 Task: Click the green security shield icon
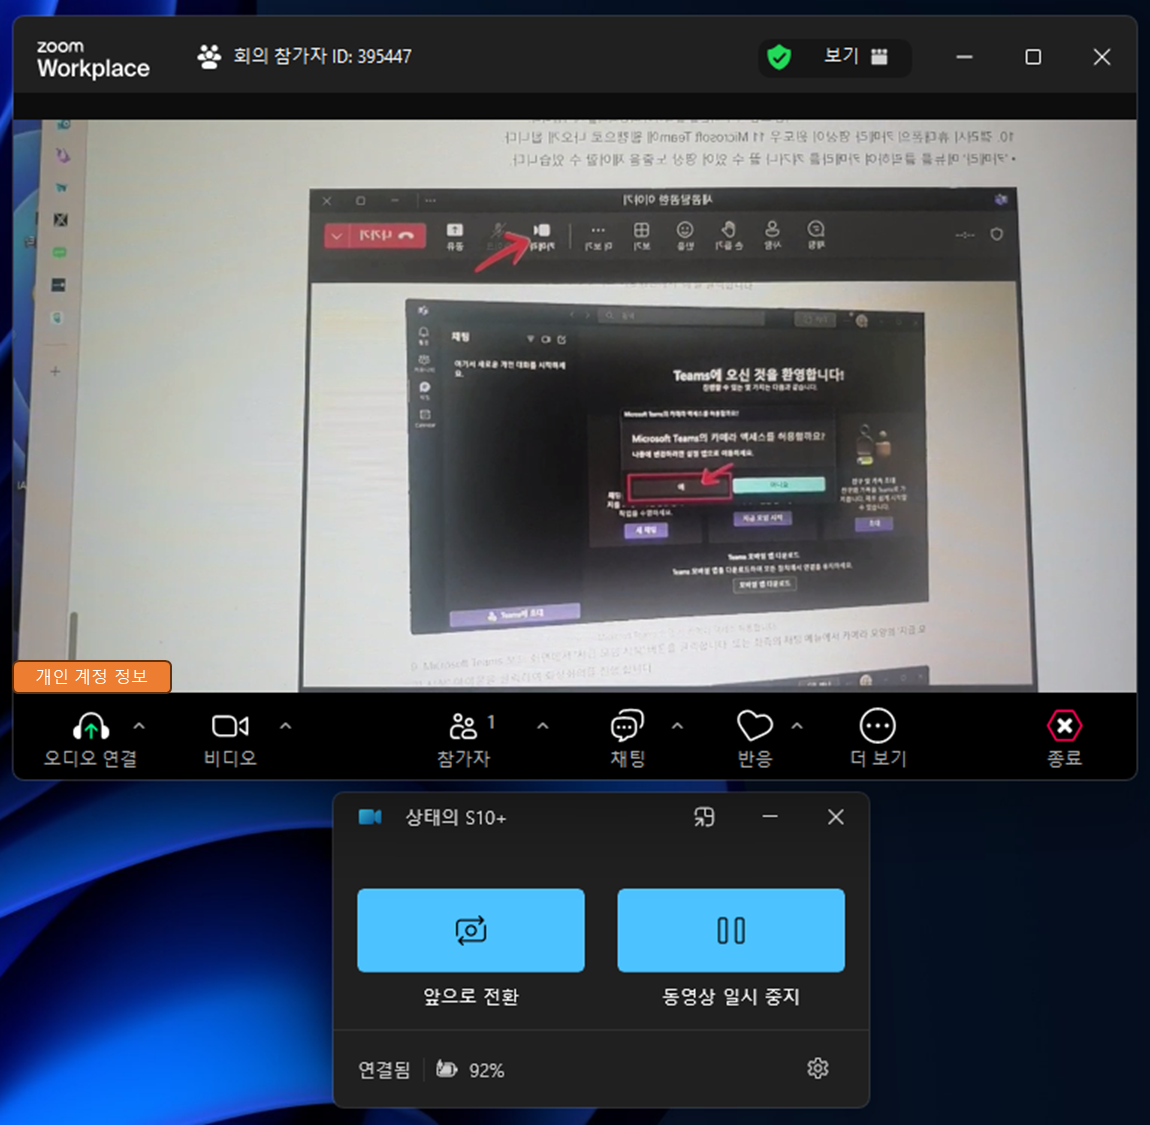tap(781, 57)
